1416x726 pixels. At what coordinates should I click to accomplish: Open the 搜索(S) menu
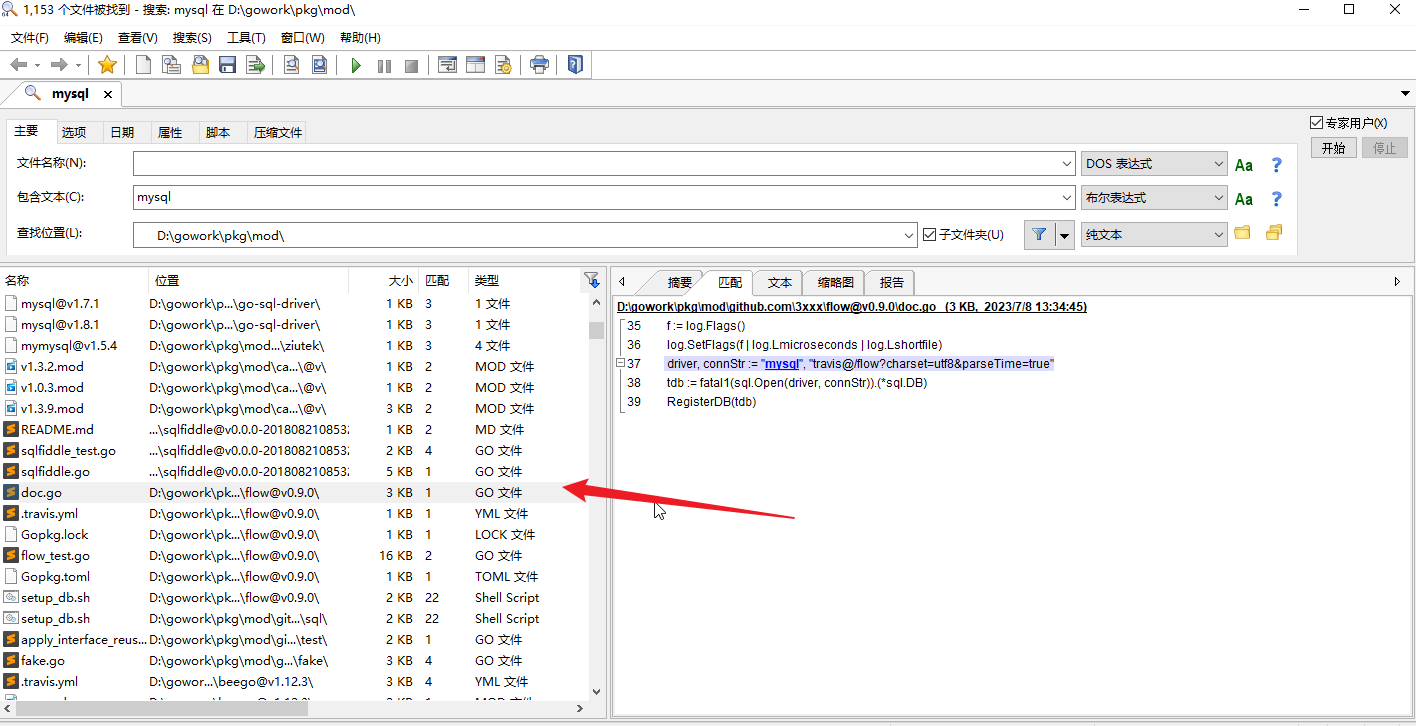tap(192, 38)
